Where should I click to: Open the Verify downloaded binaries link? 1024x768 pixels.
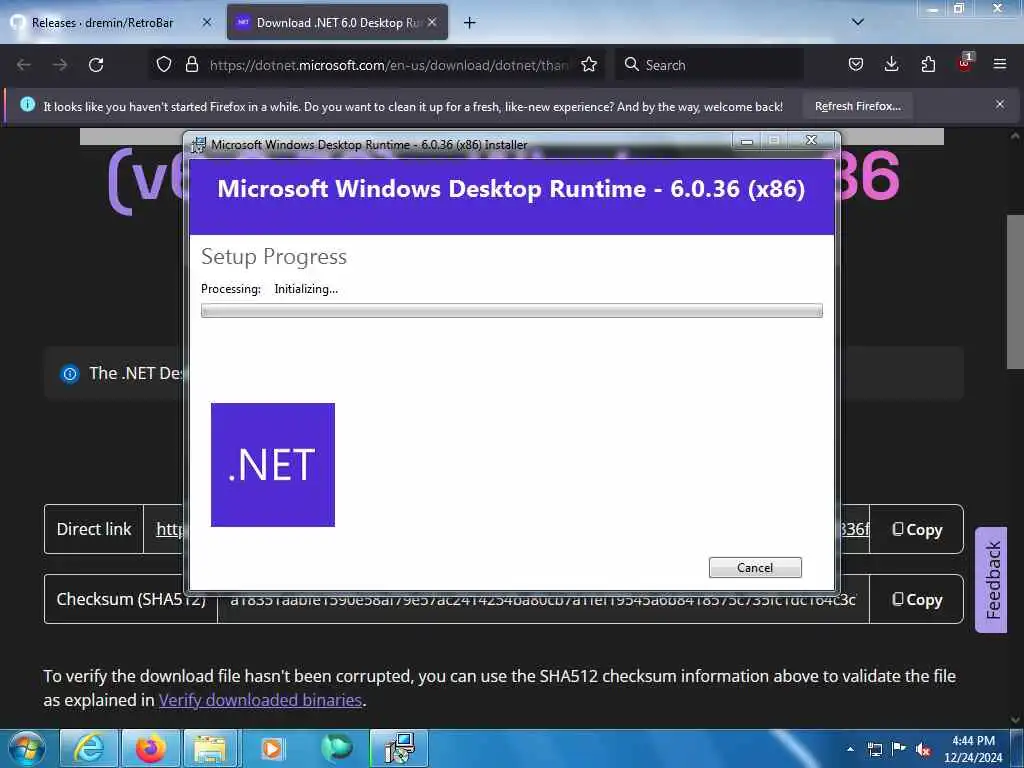[x=261, y=700]
